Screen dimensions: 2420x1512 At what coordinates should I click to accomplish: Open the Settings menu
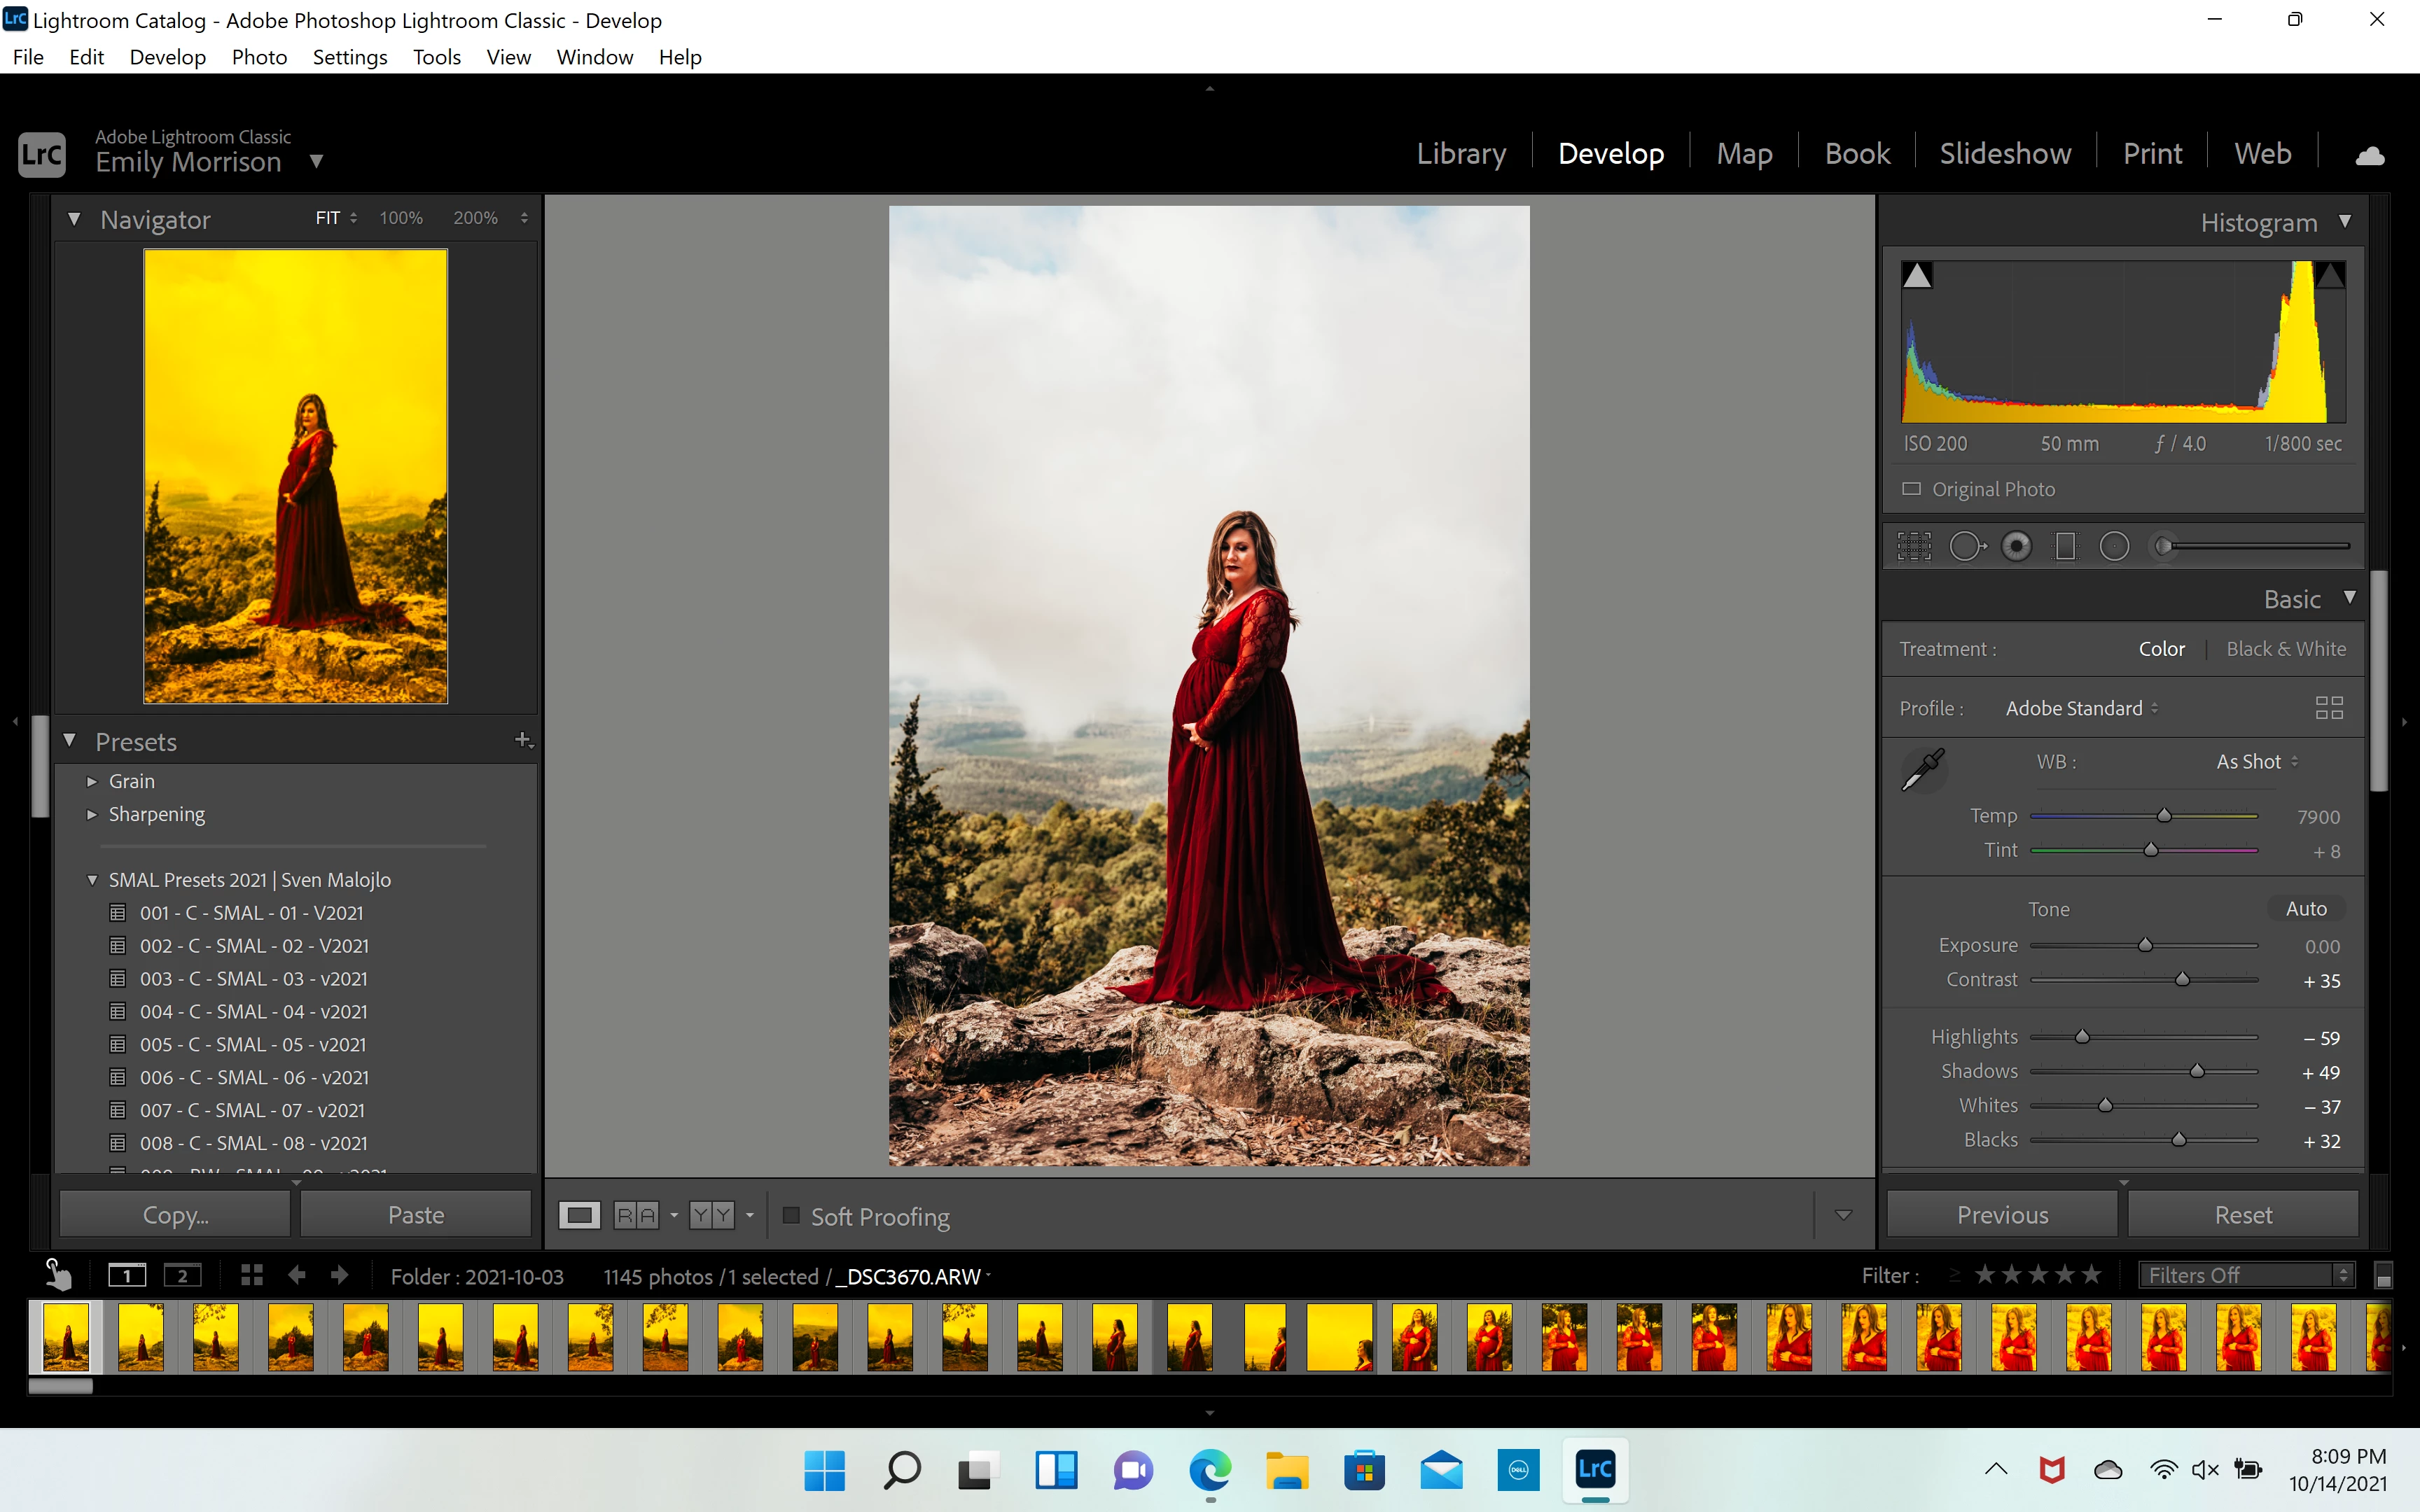pyautogui.click(x=349, y=57)
